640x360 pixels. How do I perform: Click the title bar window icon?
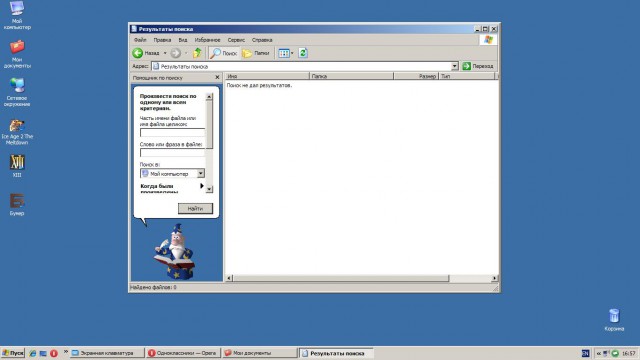pos(134,29)
